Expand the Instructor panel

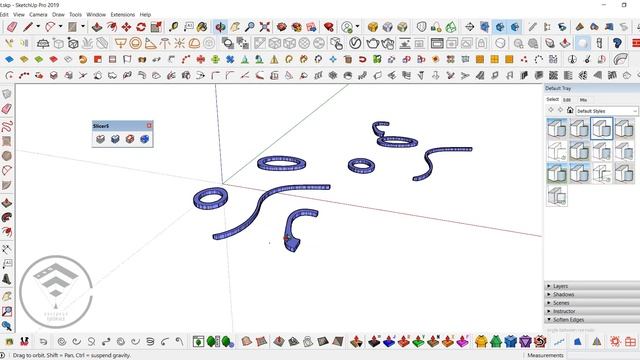click(x=592, y=311)
